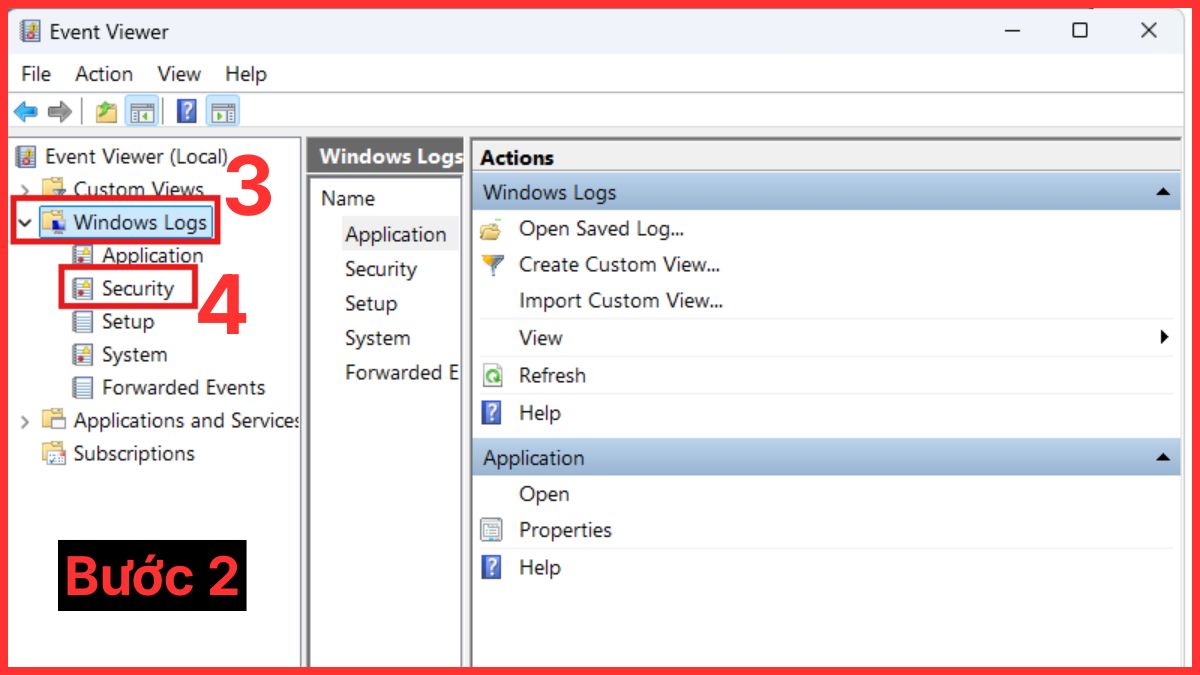
Task: Toggle the Show/Hide Console Tree icon
Action: coord(142,111)
